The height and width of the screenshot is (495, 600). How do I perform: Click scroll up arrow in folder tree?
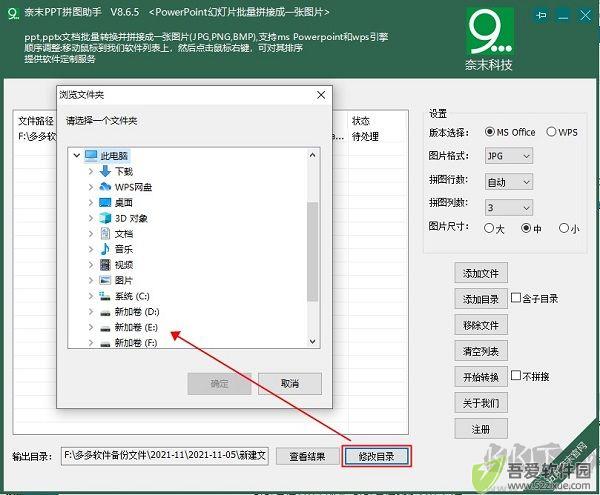pos(313,155)
